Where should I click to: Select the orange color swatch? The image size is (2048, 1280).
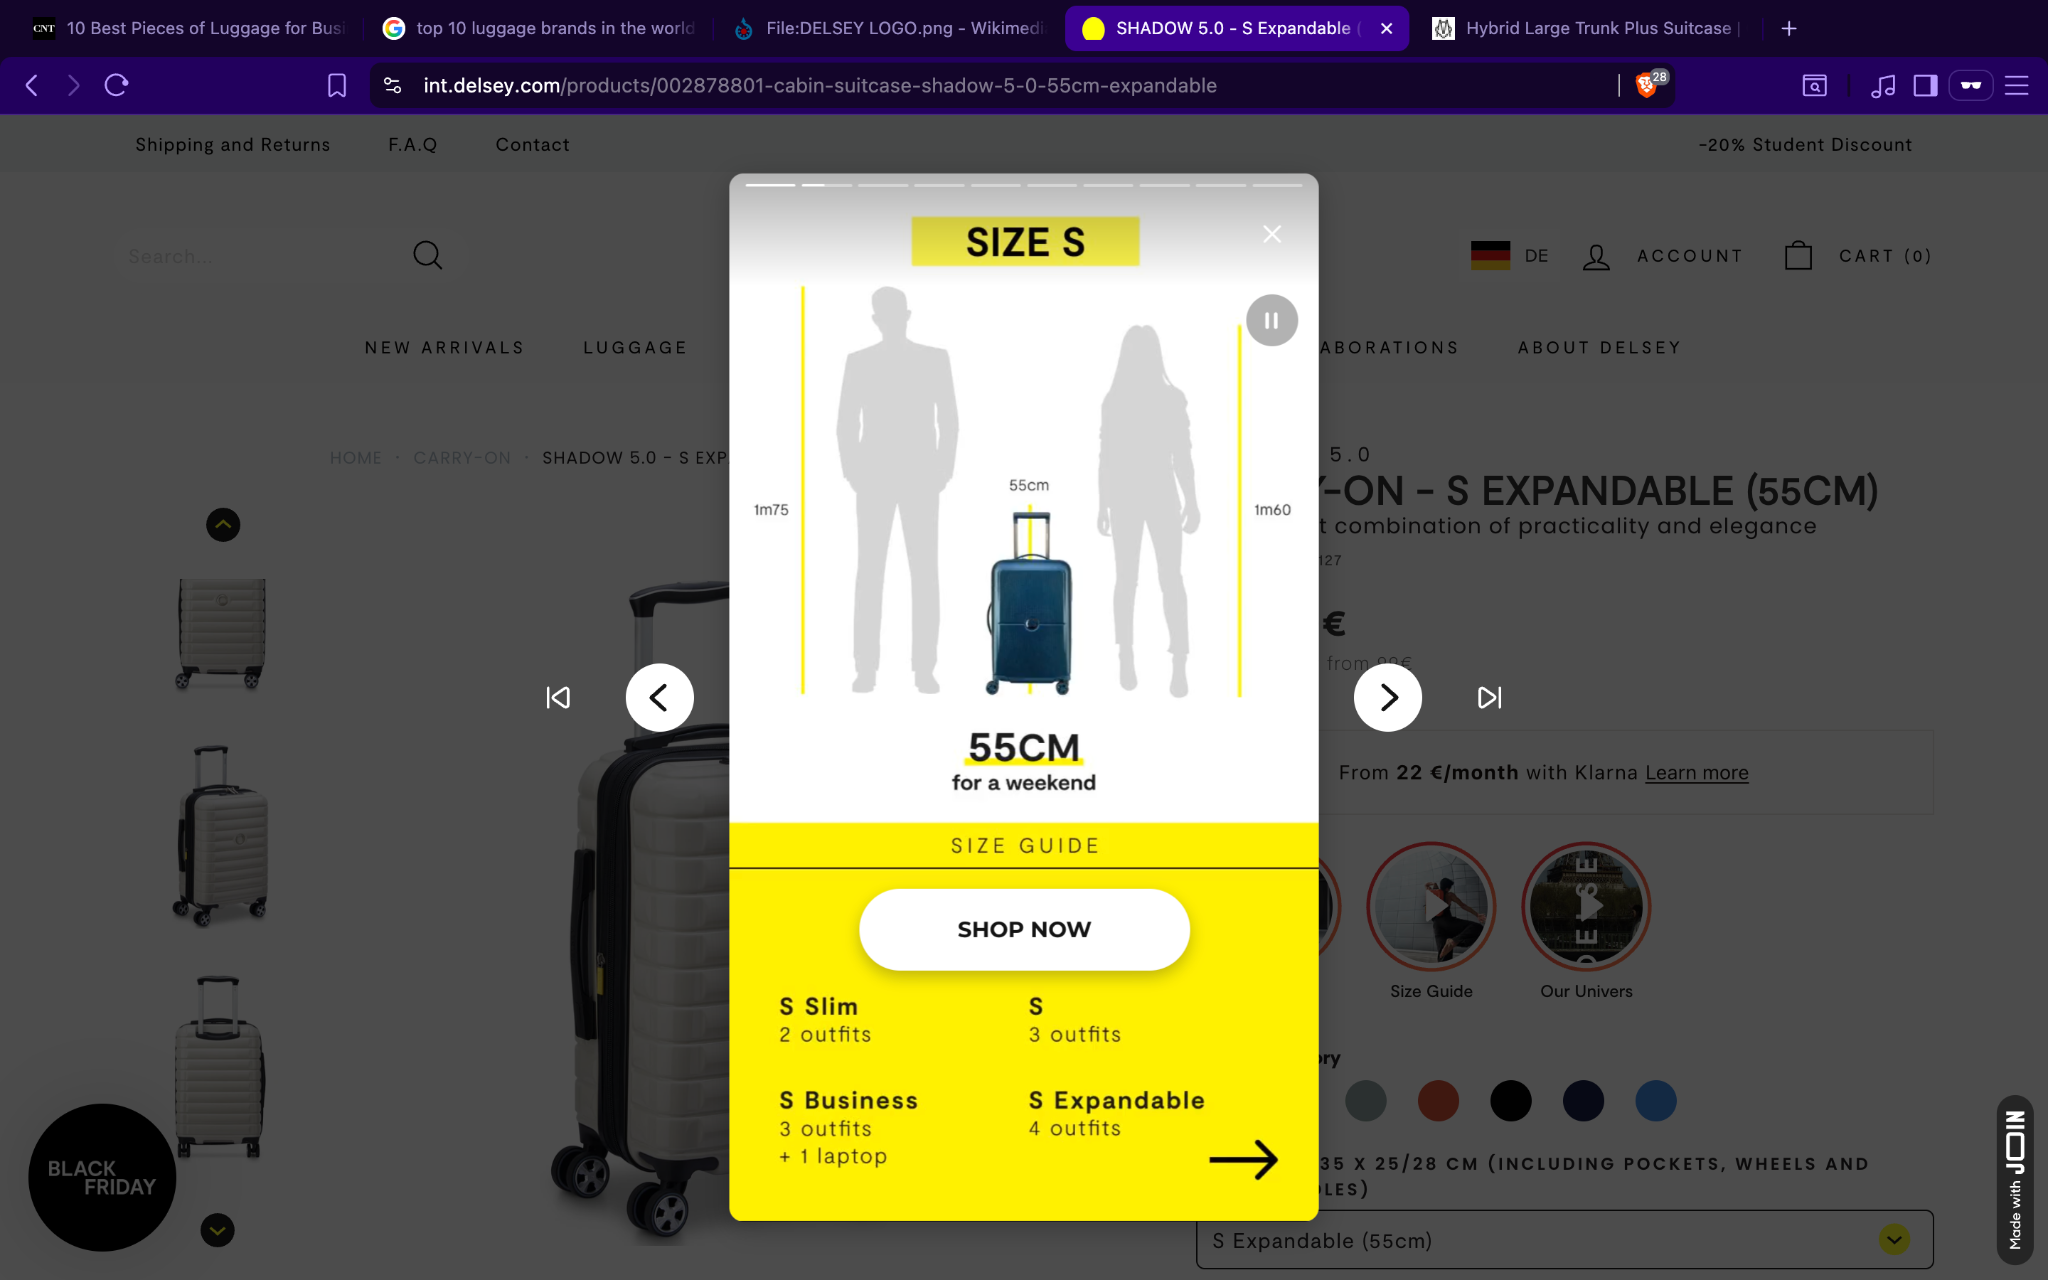tap(1438, 1101)
